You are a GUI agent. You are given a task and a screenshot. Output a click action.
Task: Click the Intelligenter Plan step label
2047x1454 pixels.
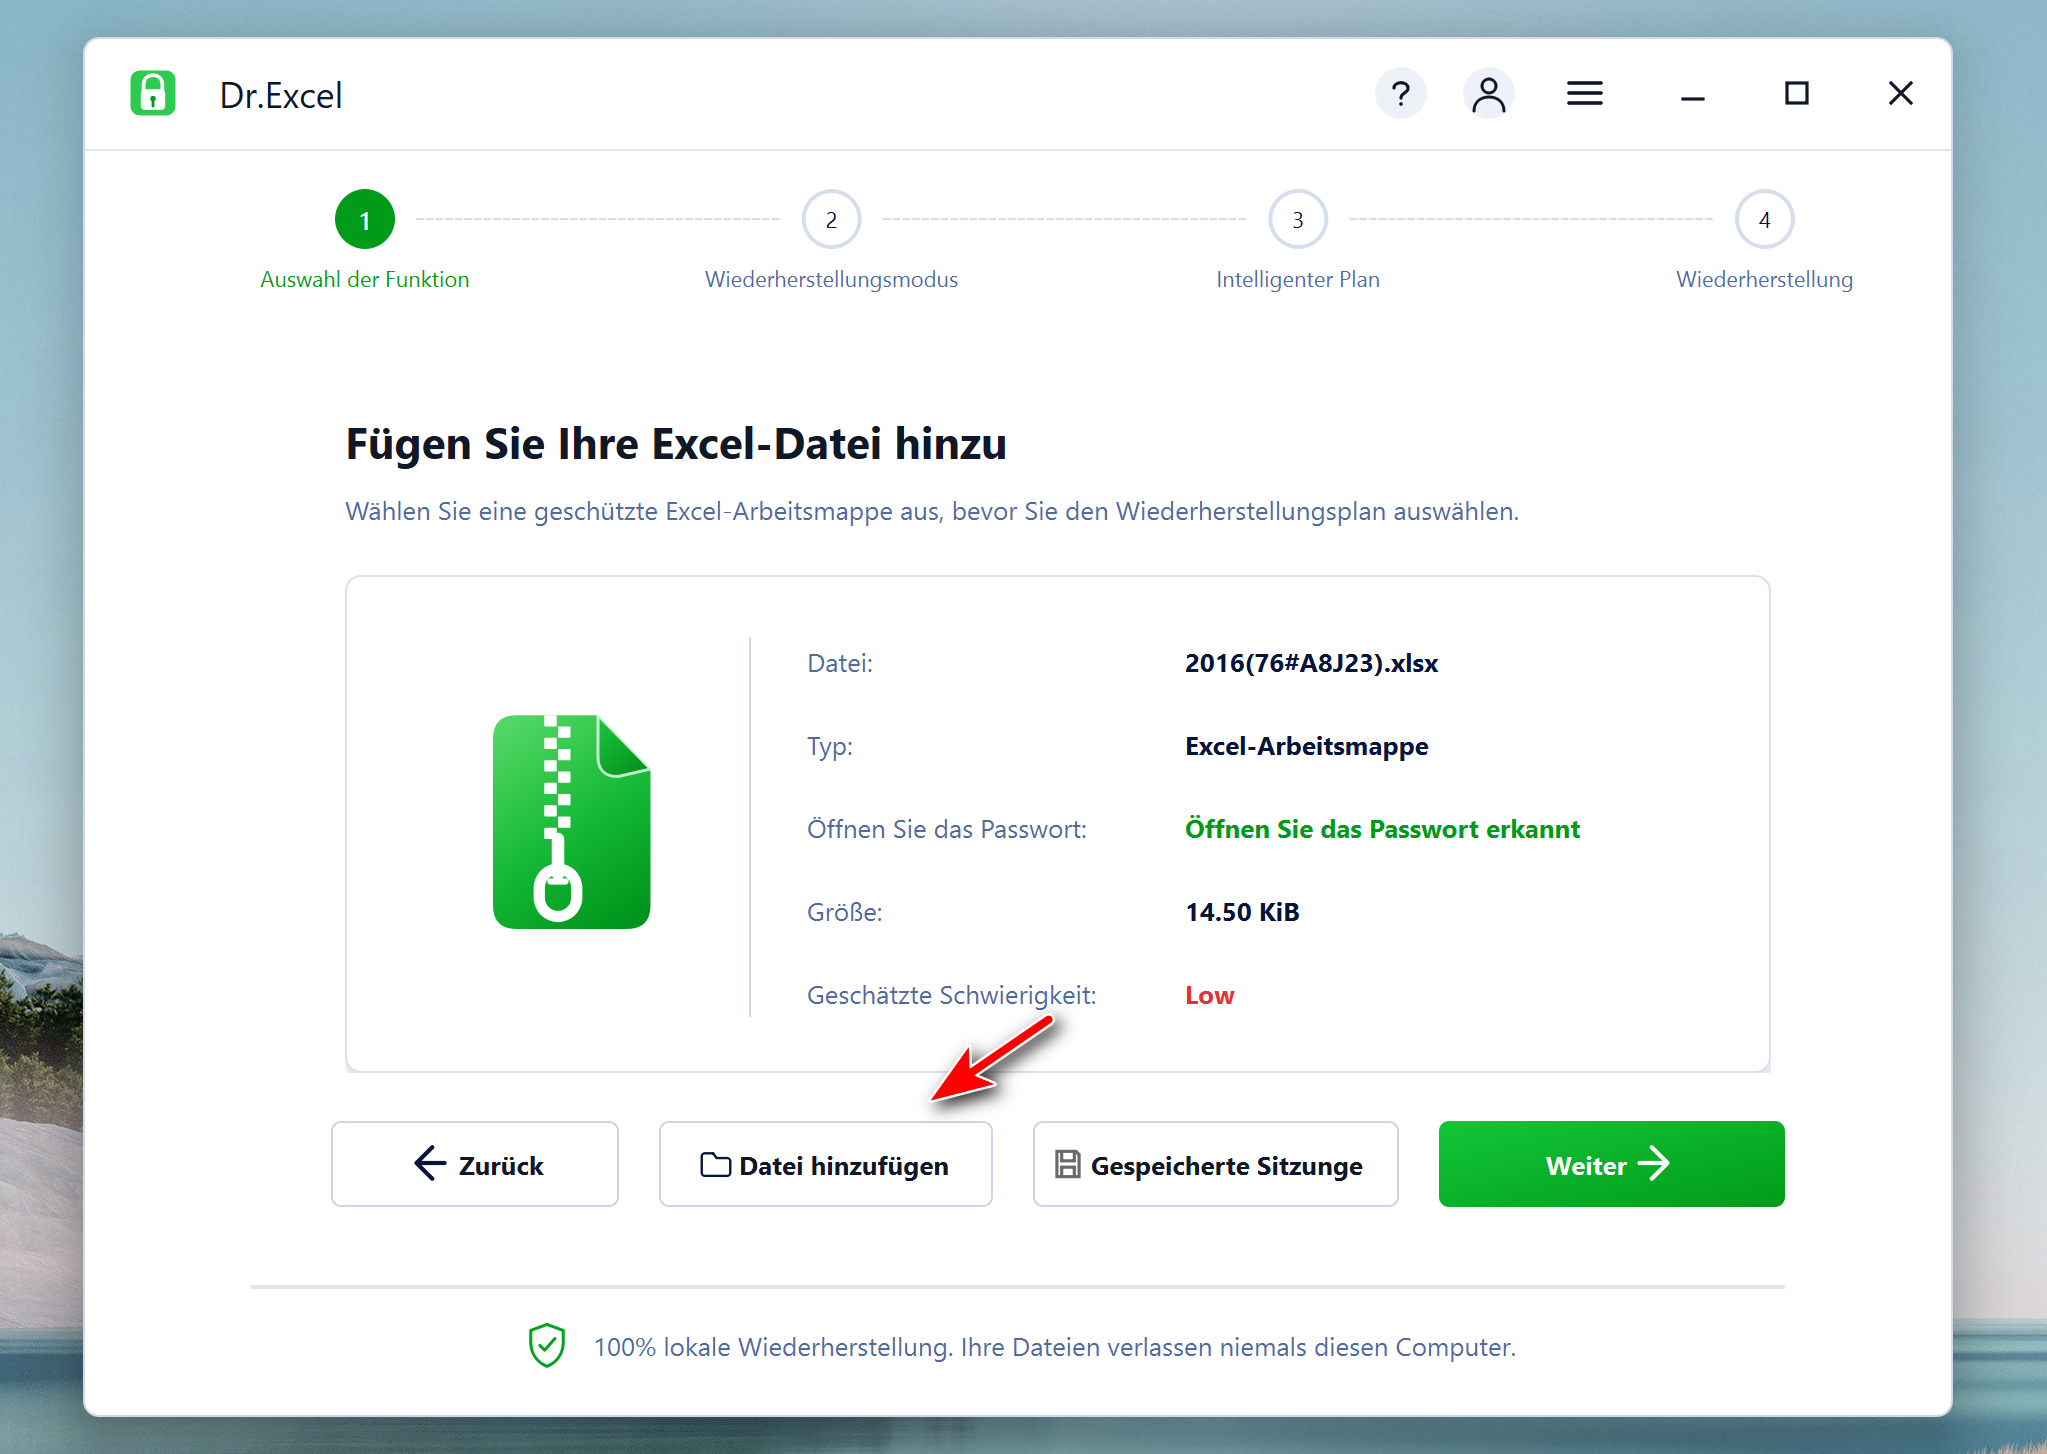click(x=1298, y=279)
